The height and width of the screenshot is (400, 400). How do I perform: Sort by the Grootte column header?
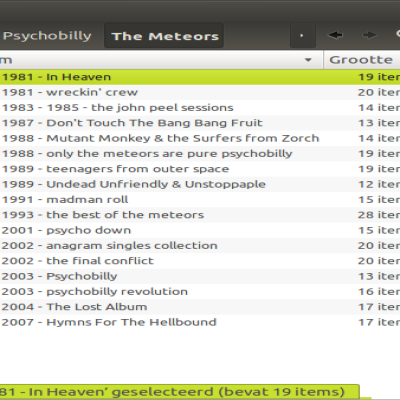click(x=362, y=60)
